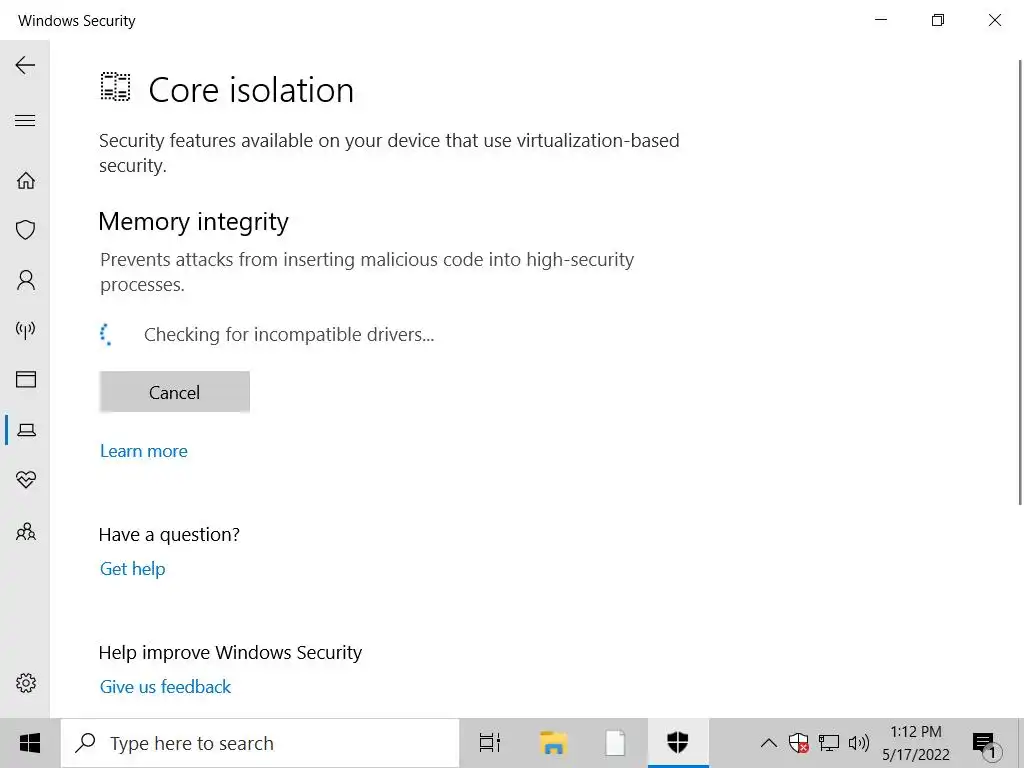Show hidden system tray icons
Screen dimensions: 1024x768
tap(768, 743)
